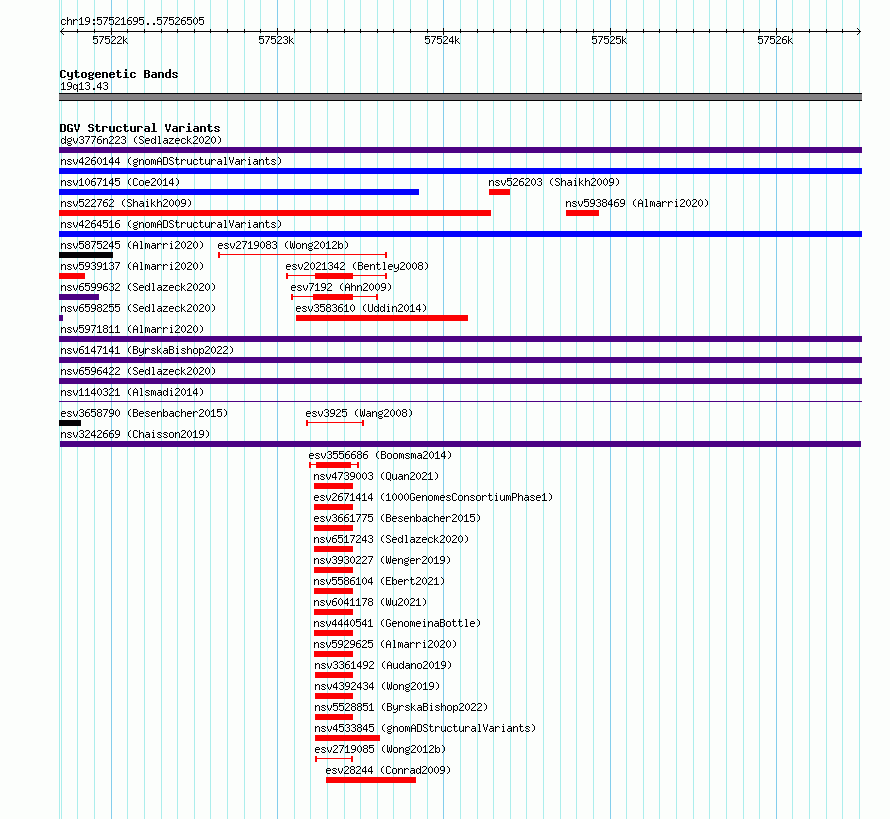This screenshot has height=819, width=890.
Task: Click the dgv3776n223 (Sedlazeck2020) variant label
Action: 141,140
